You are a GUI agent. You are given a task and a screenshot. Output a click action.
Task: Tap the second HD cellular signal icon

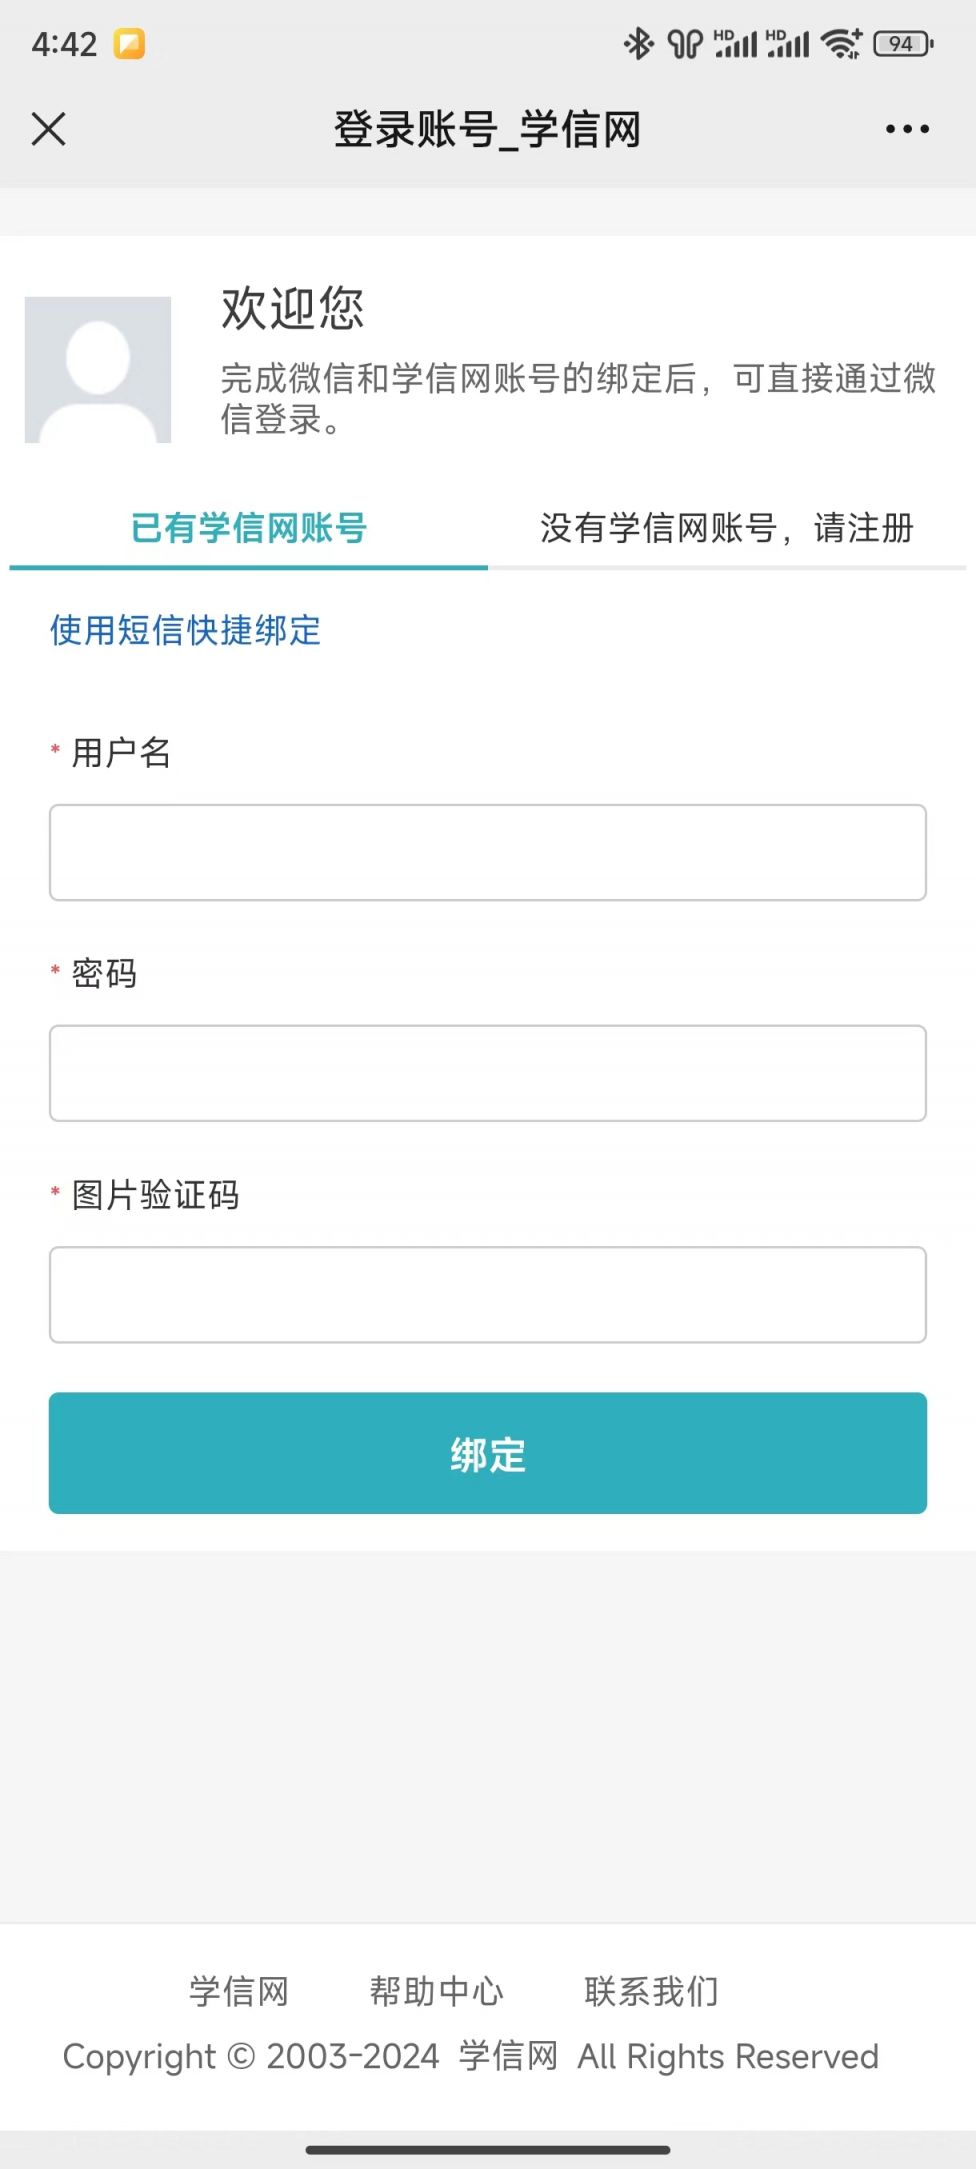[x=787, y=44]
